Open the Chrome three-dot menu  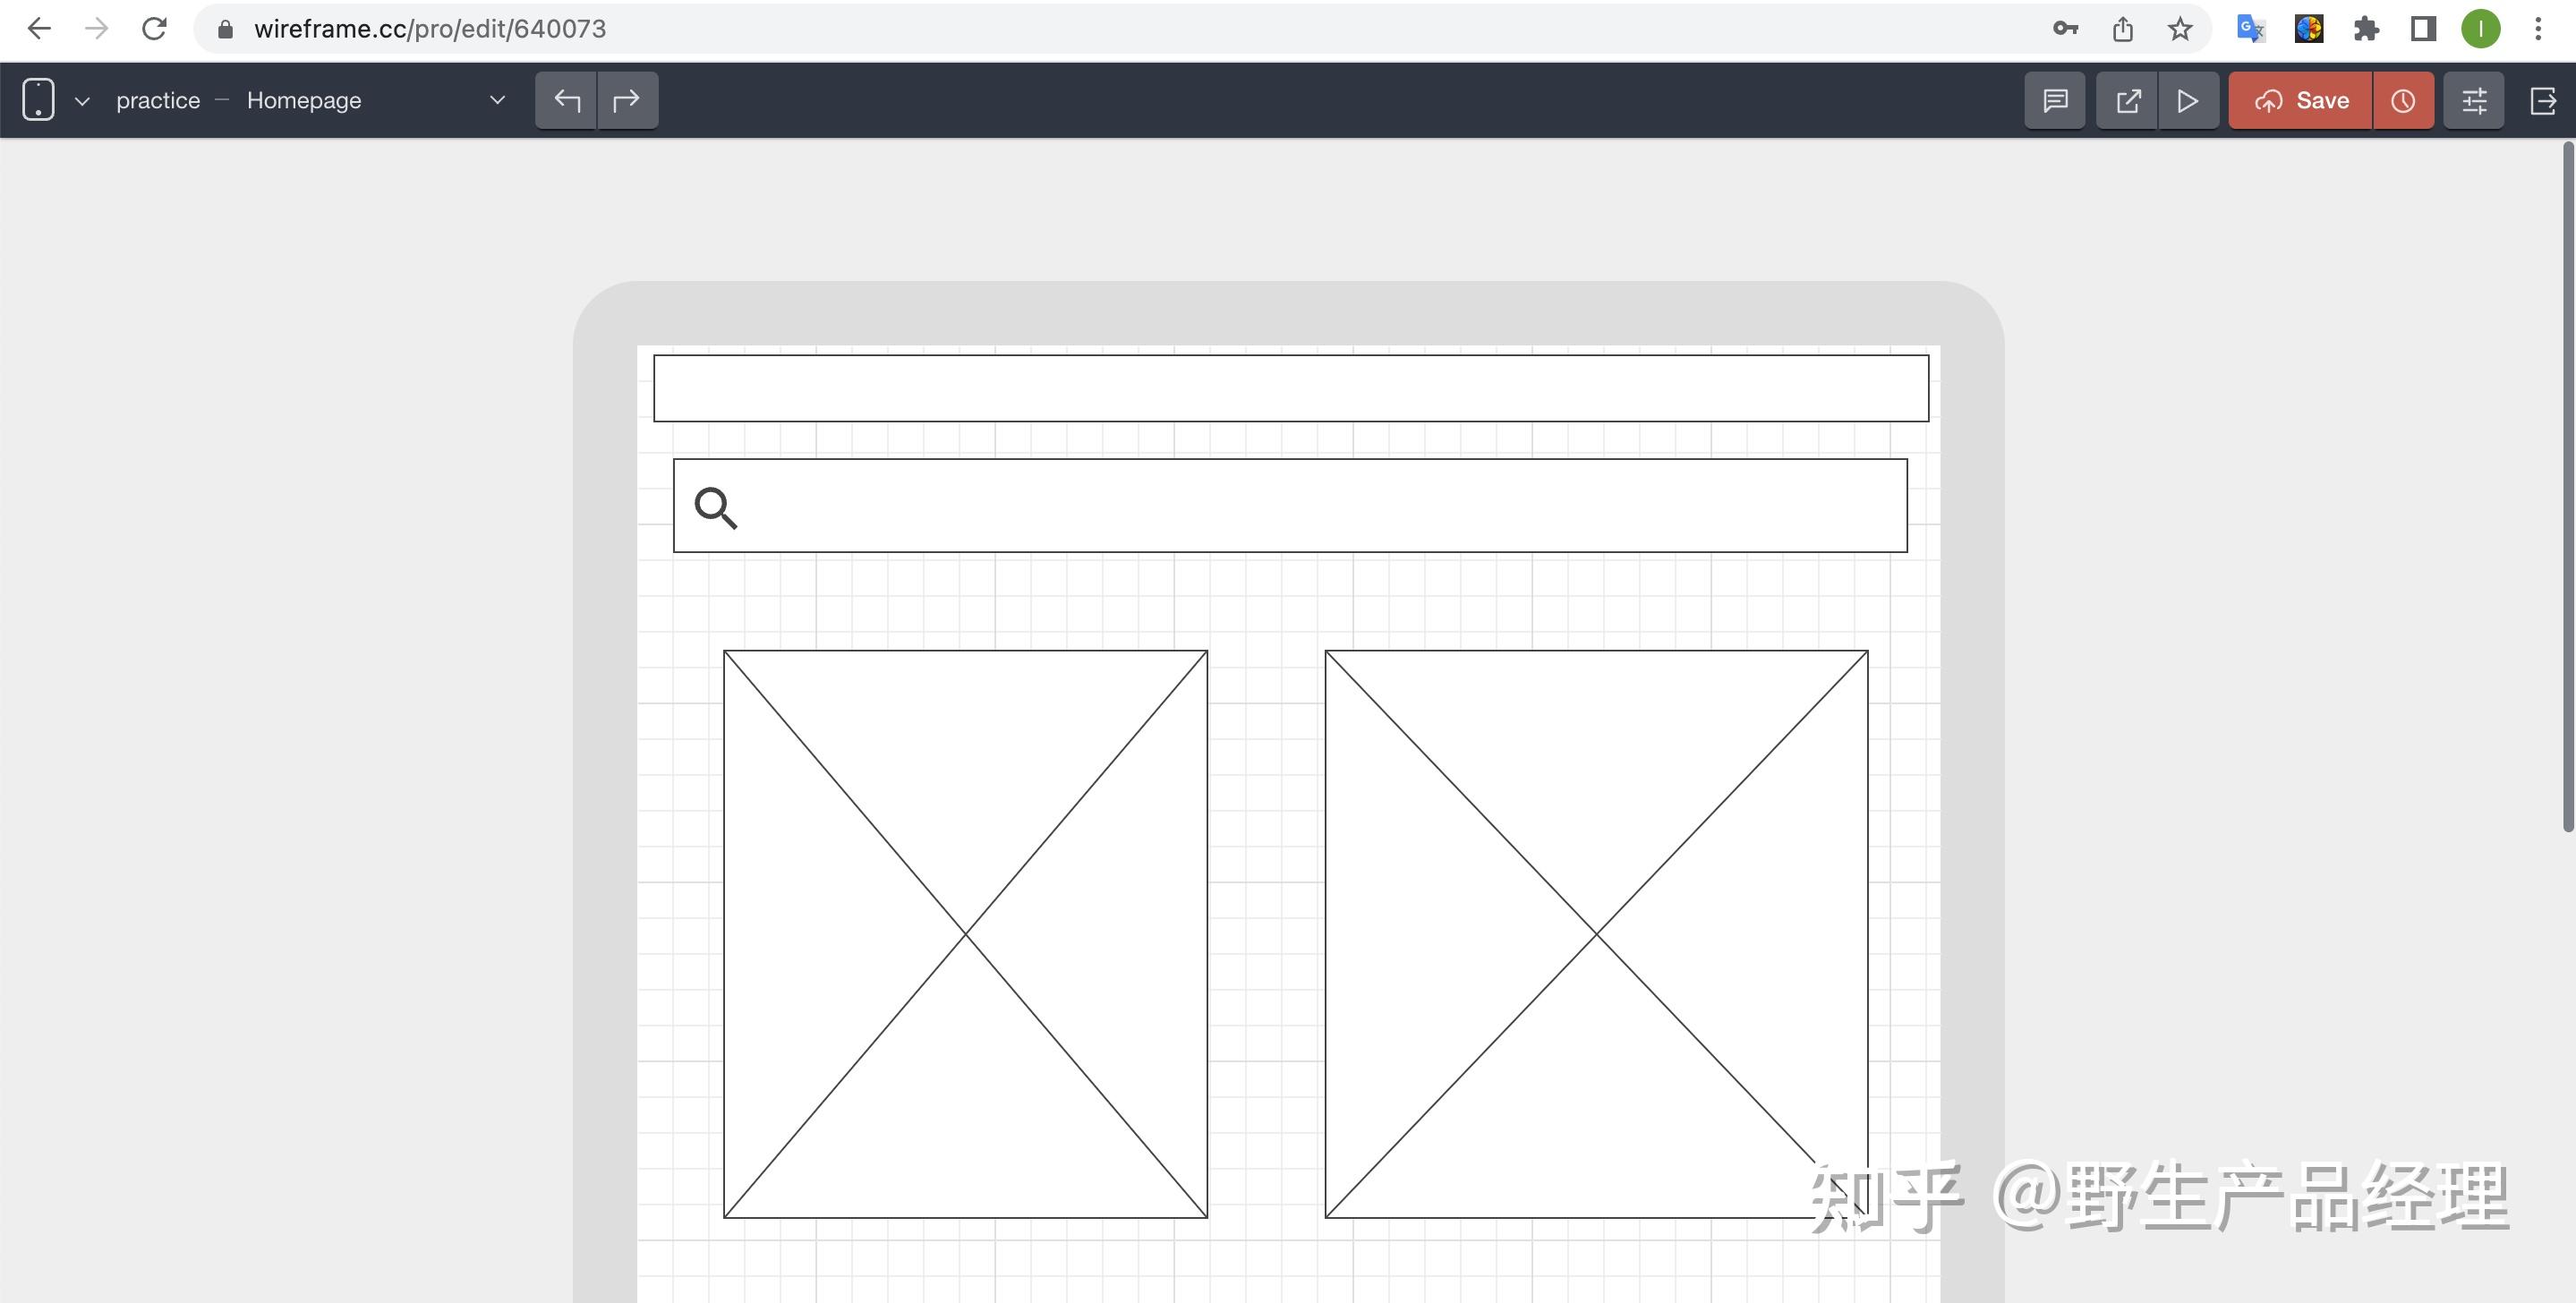[x=2538, y=29]
